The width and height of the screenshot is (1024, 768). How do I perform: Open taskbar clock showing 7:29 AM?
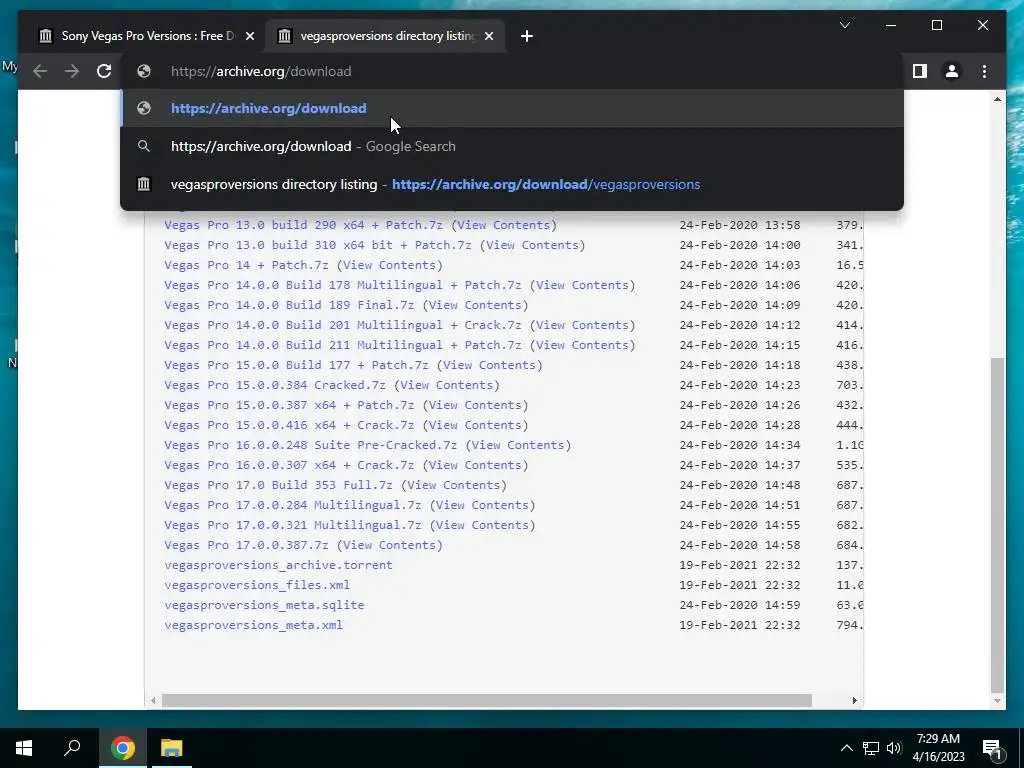(x=938, y=748)
